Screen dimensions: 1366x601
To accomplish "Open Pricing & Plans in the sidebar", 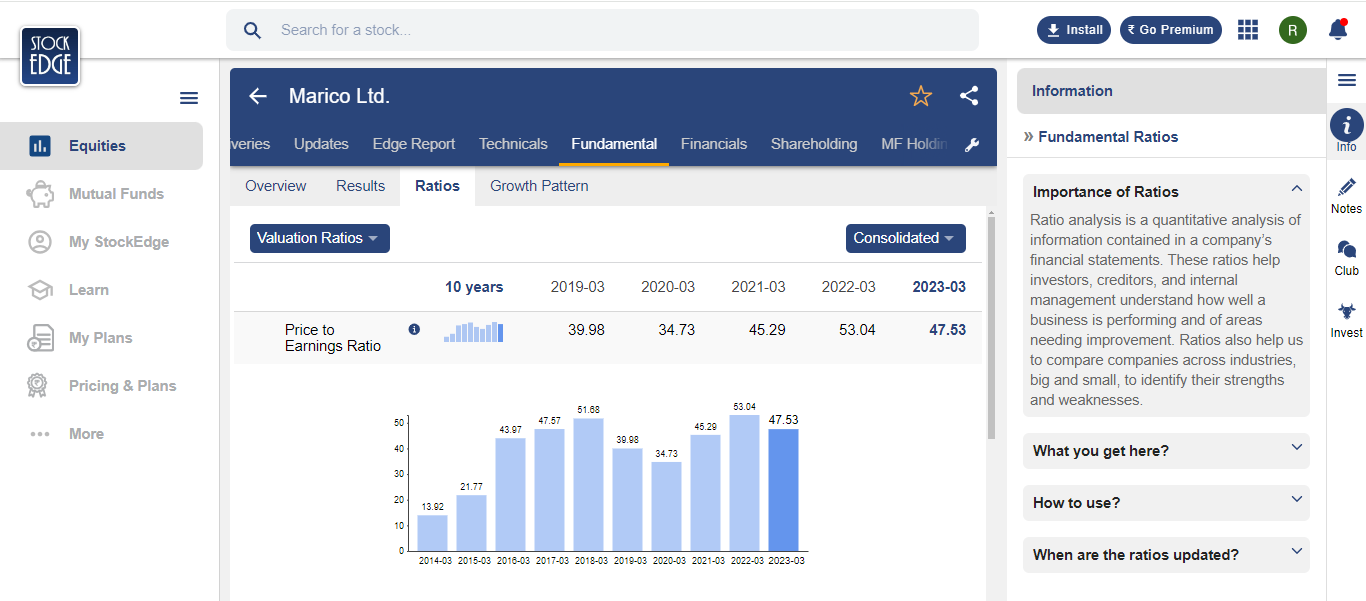I will [x=101, y=386].
